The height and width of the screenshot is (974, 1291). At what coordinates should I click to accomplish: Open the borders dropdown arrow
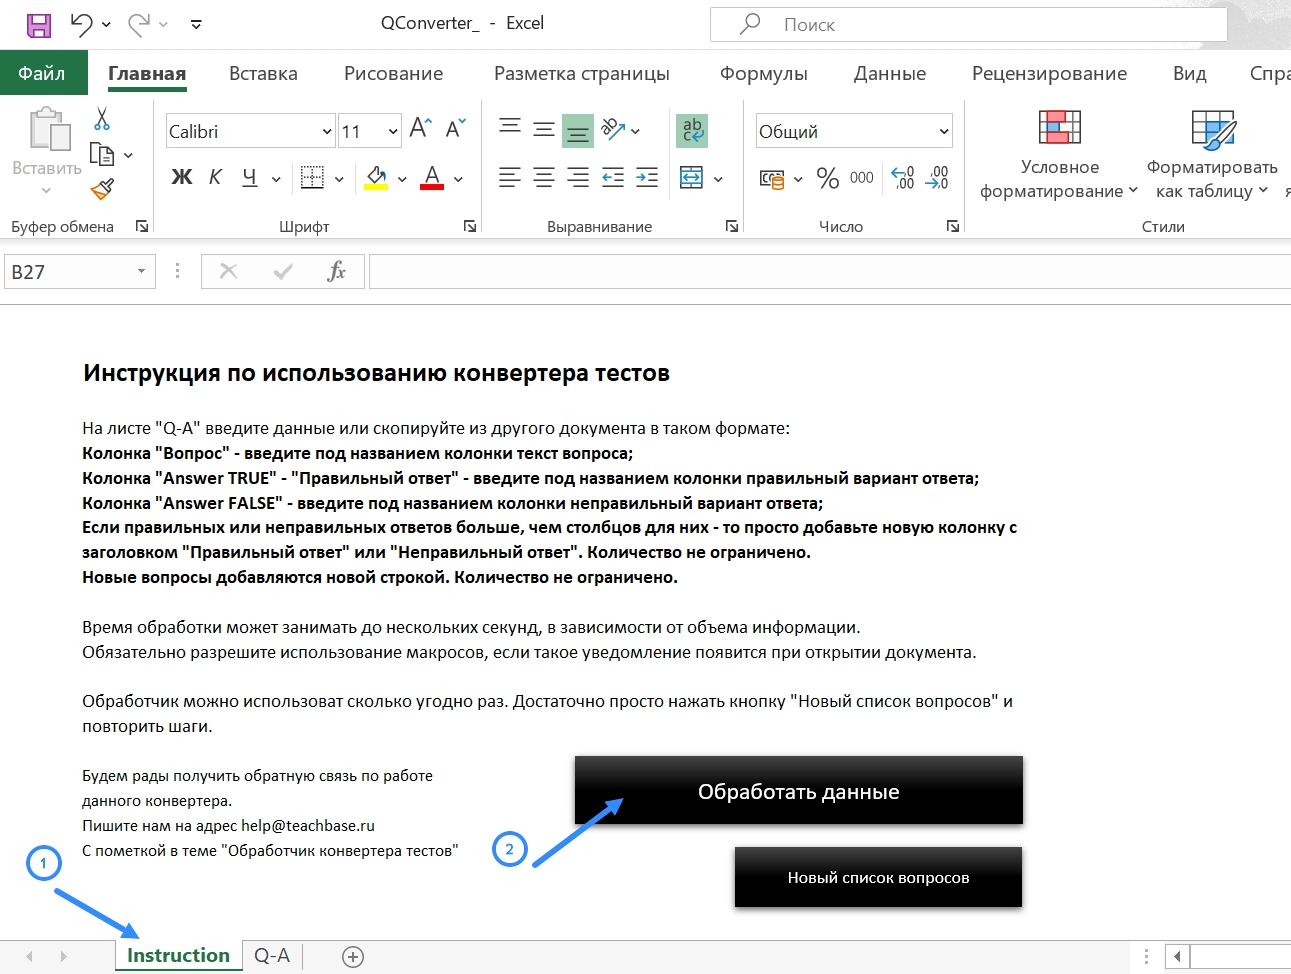point(339,179)
